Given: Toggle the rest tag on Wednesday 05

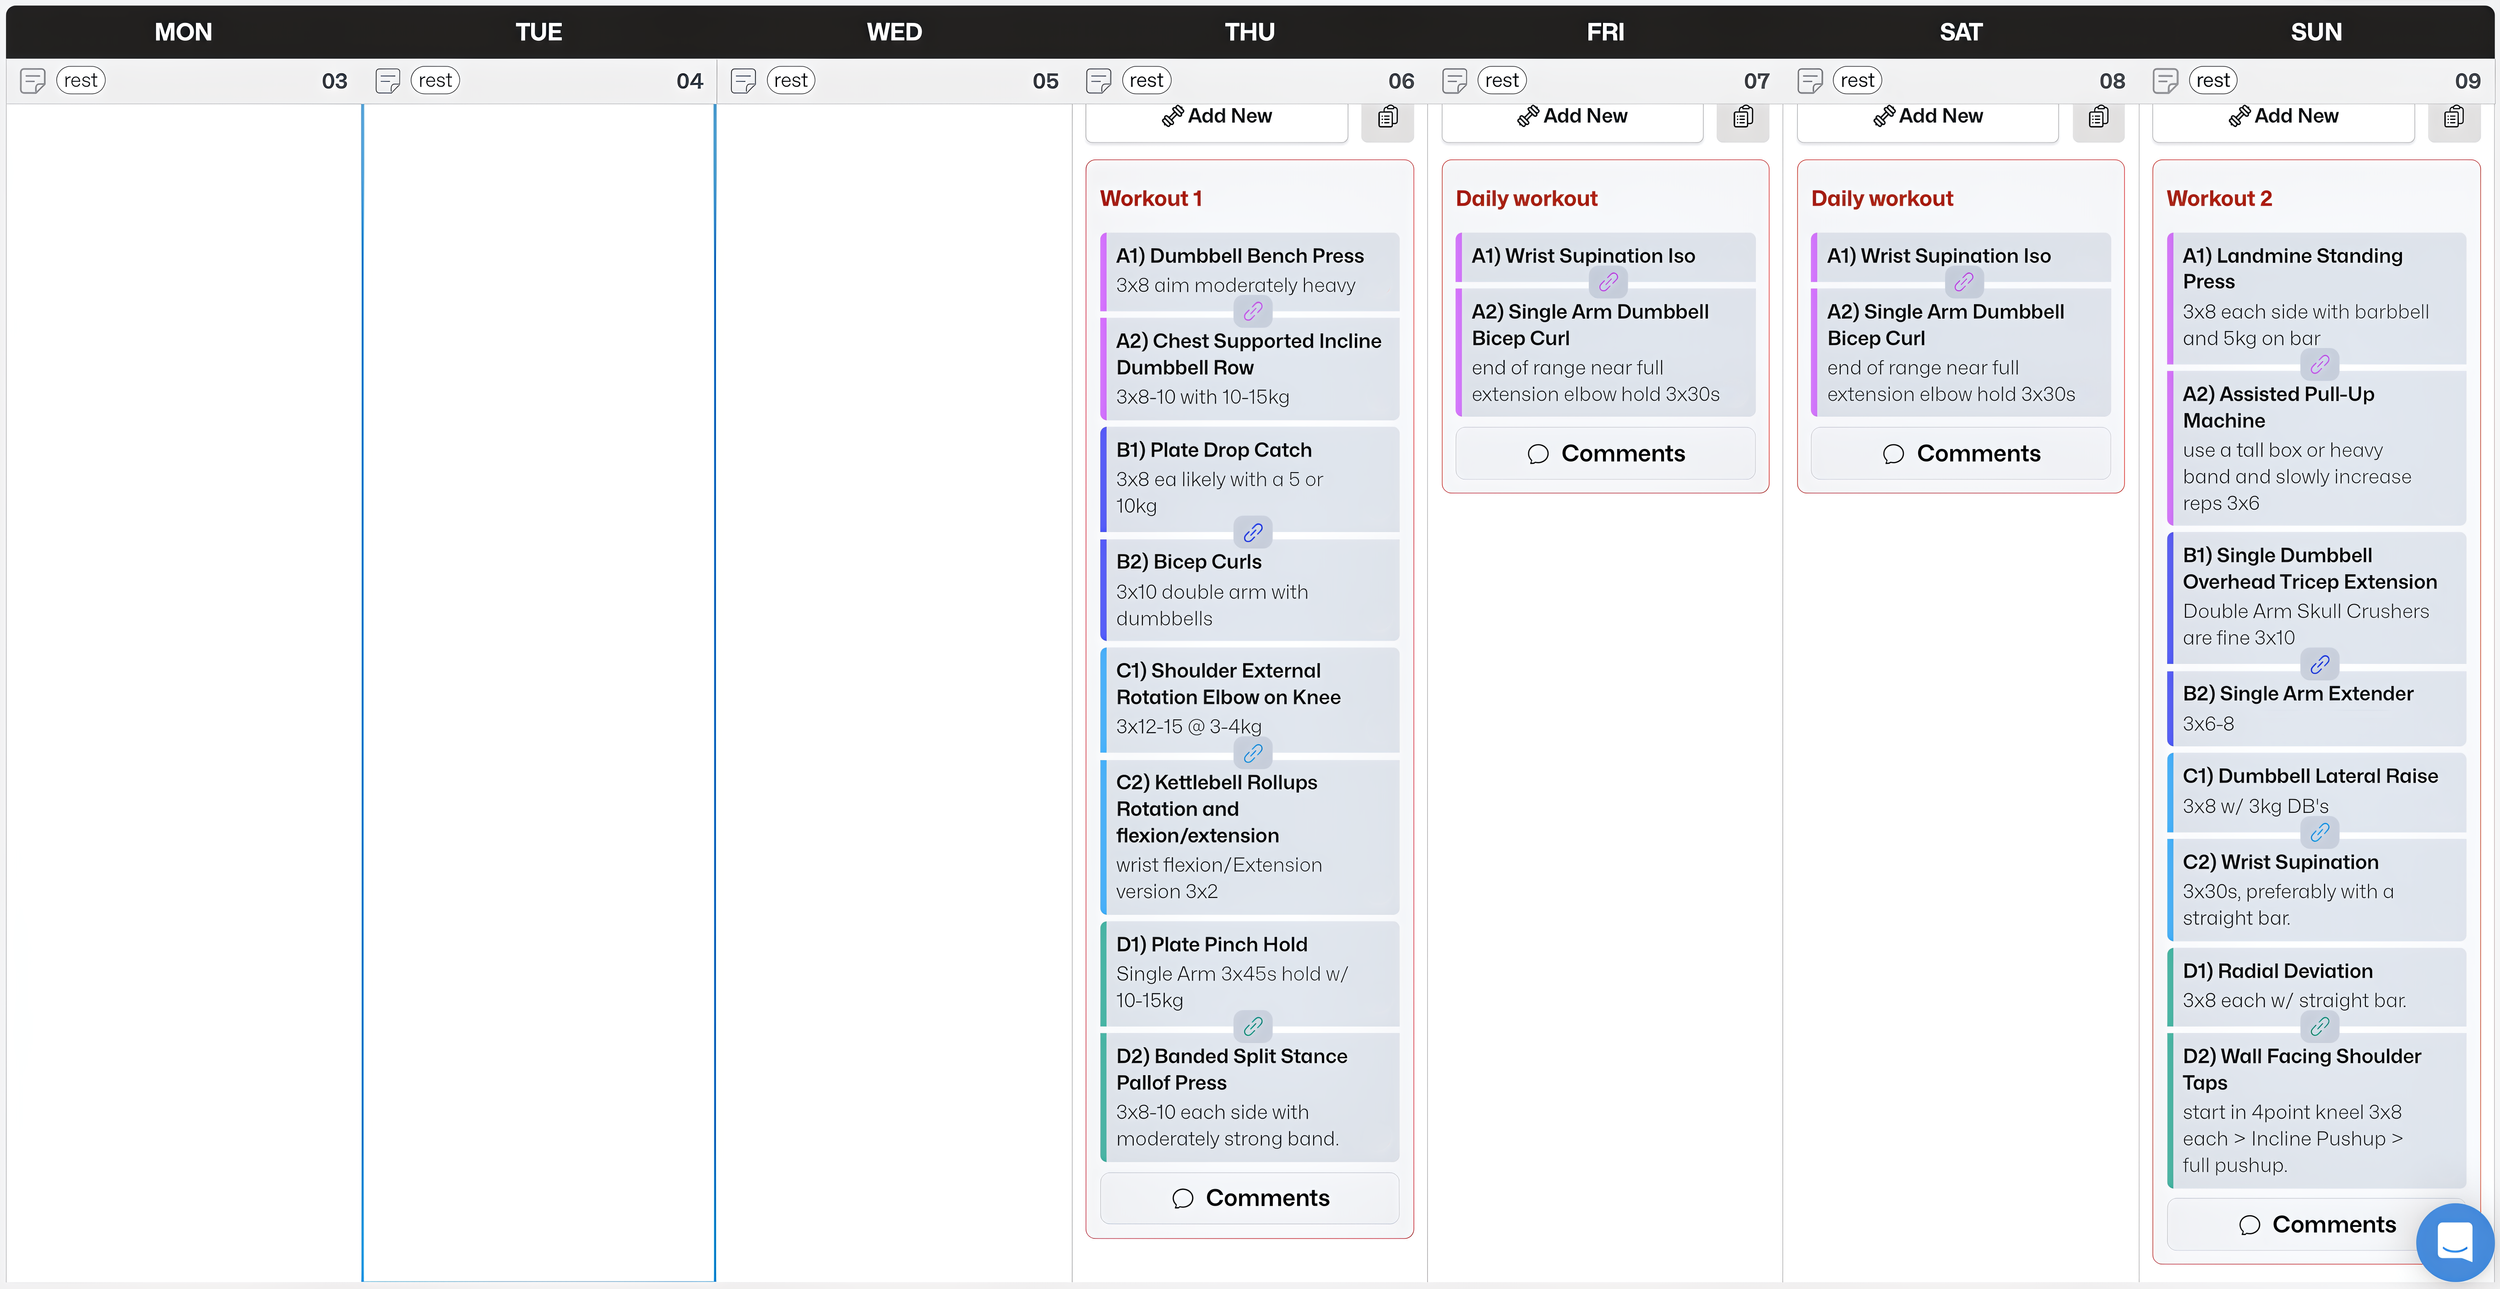Looking at the screenshot, I should click(791, 80).
